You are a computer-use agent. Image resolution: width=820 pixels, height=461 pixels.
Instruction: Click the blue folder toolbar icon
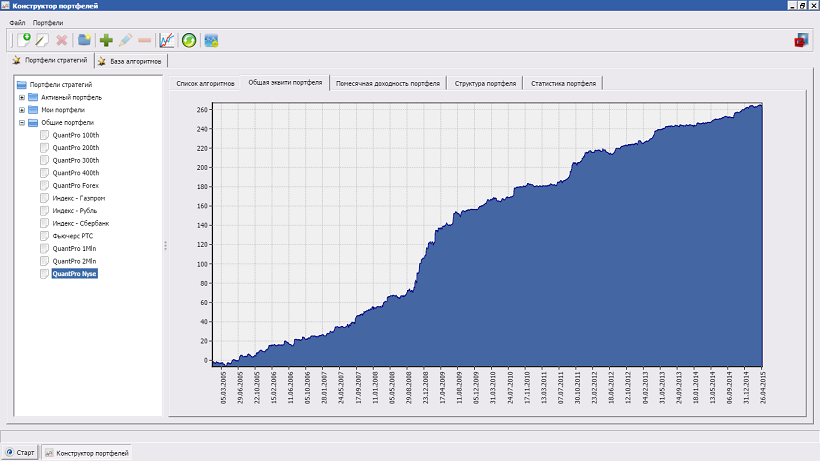(85, 40)
